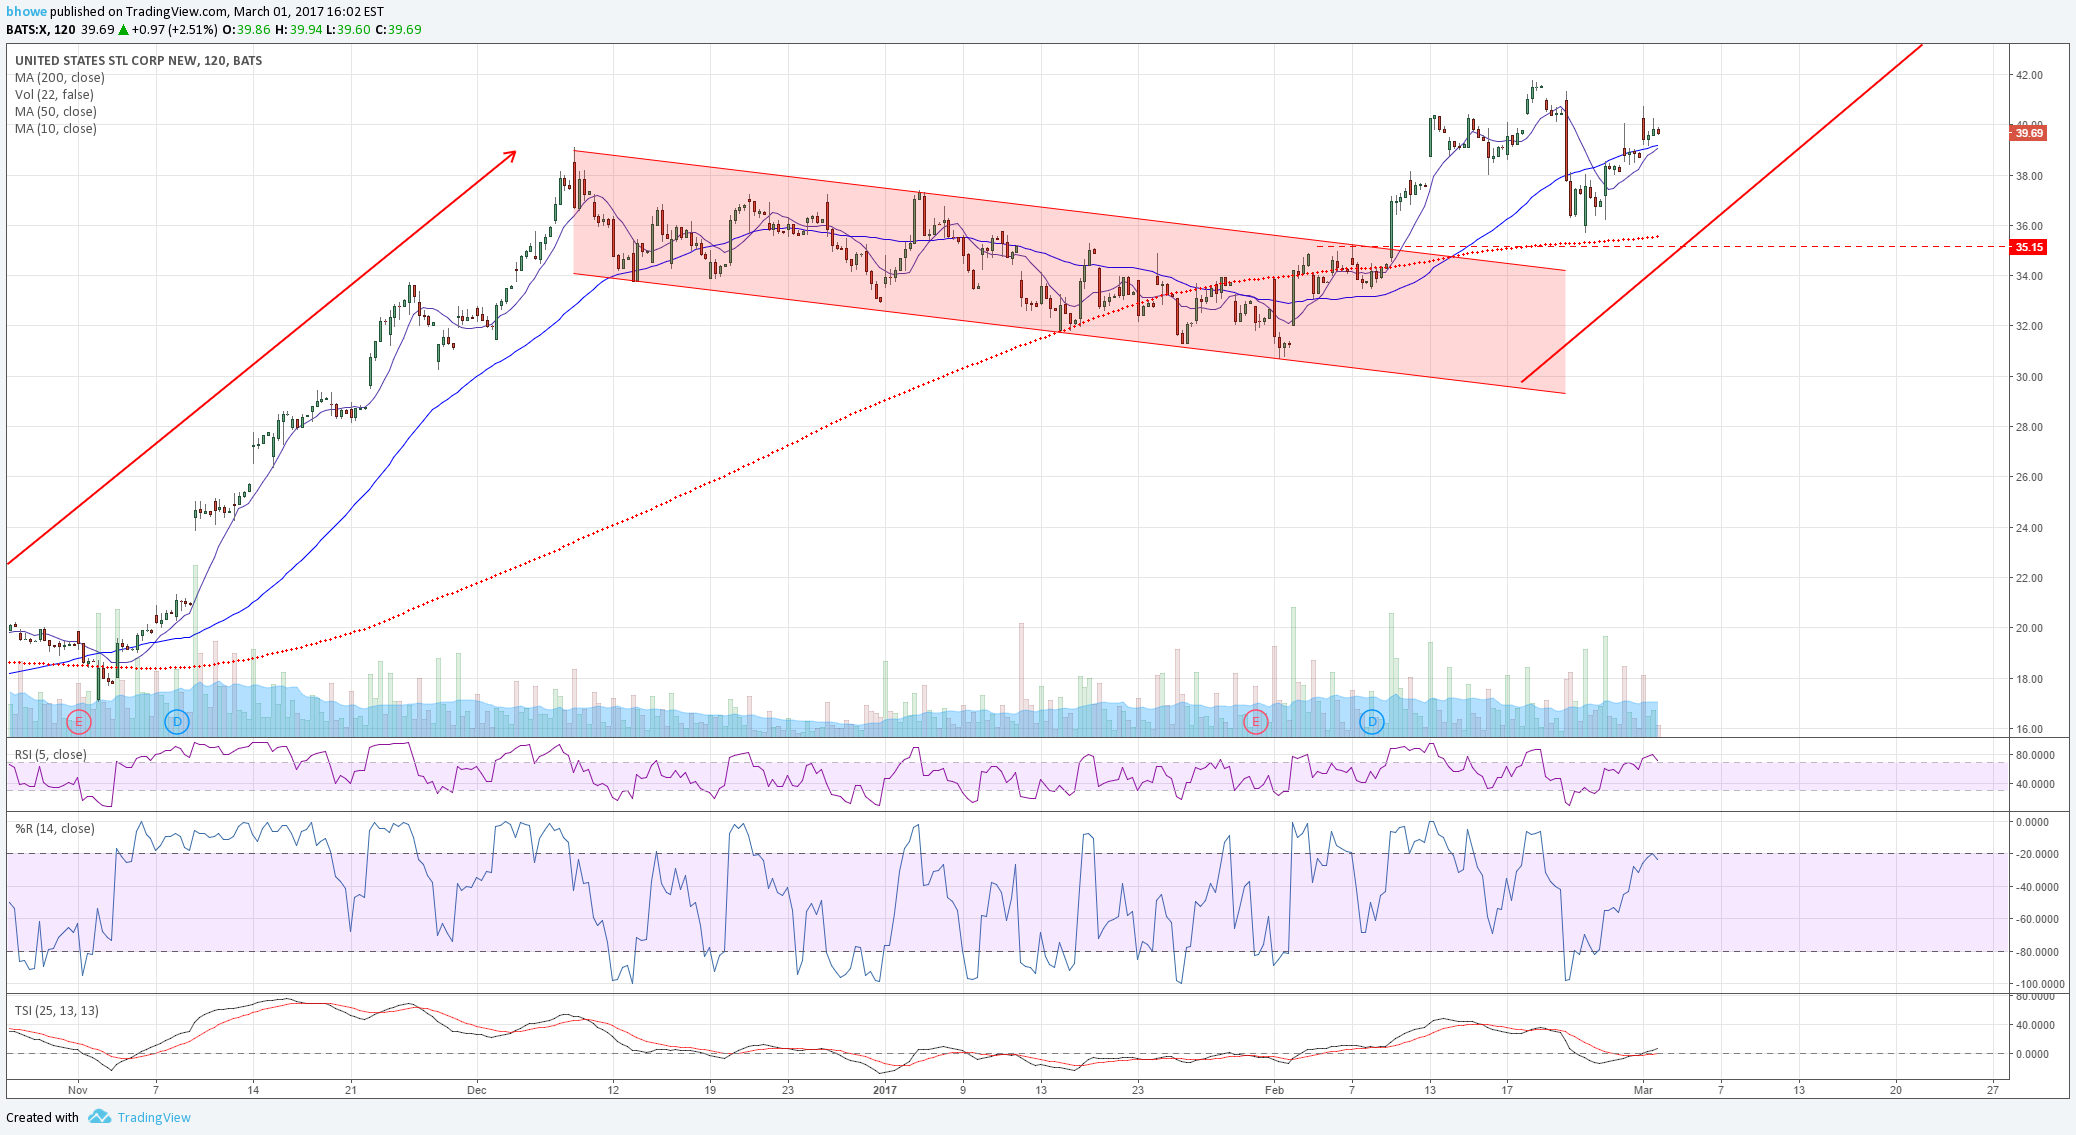2076x1135 pixels.
Task: Open the bhowe author profile link
Action: [x=25, y=12]
